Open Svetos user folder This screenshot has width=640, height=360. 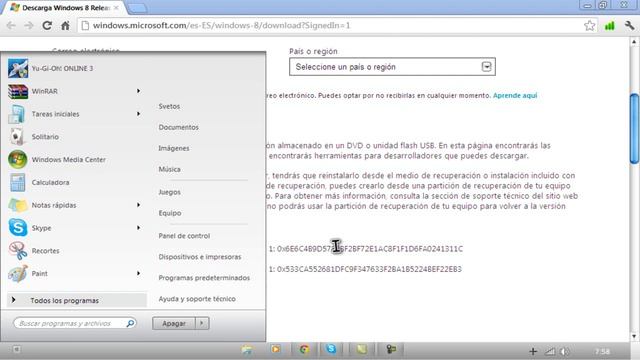[x=169, y=106]
